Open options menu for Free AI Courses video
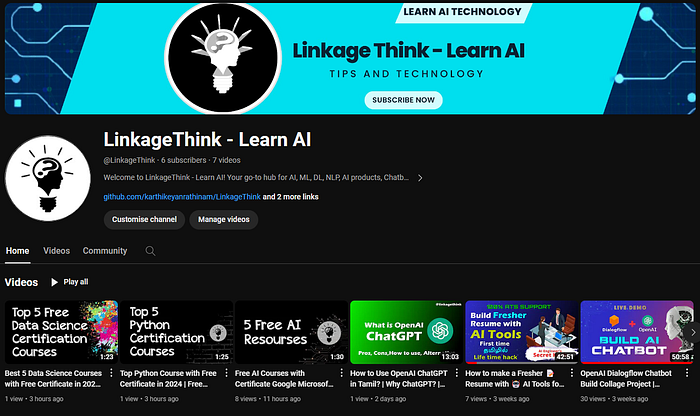Image resolution: width=700 pixels, height=416 pixels. [342, 373]
